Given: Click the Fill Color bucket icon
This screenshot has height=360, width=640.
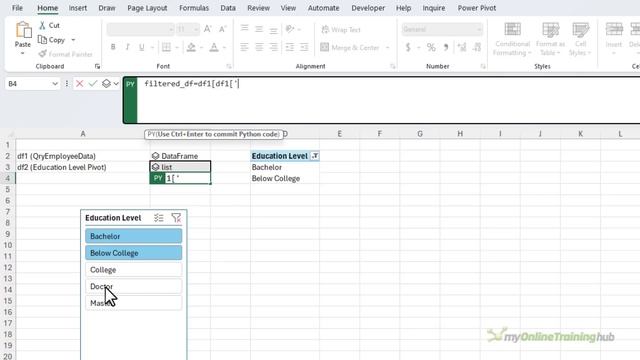Looking at the screenshot, I should [x=191, y=47].
